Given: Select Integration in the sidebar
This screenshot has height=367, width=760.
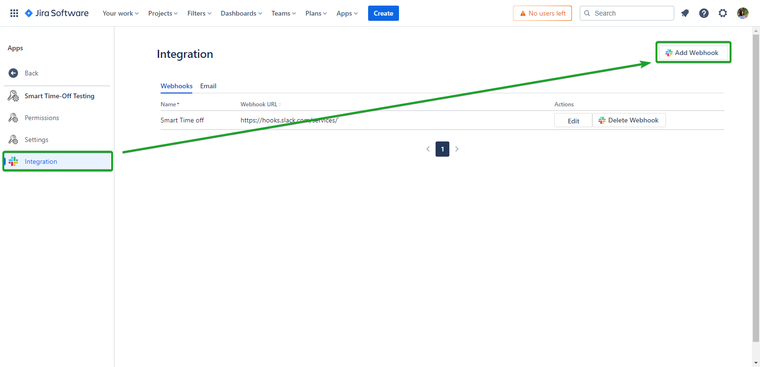Looking at the screenshot, I should 58,161.
